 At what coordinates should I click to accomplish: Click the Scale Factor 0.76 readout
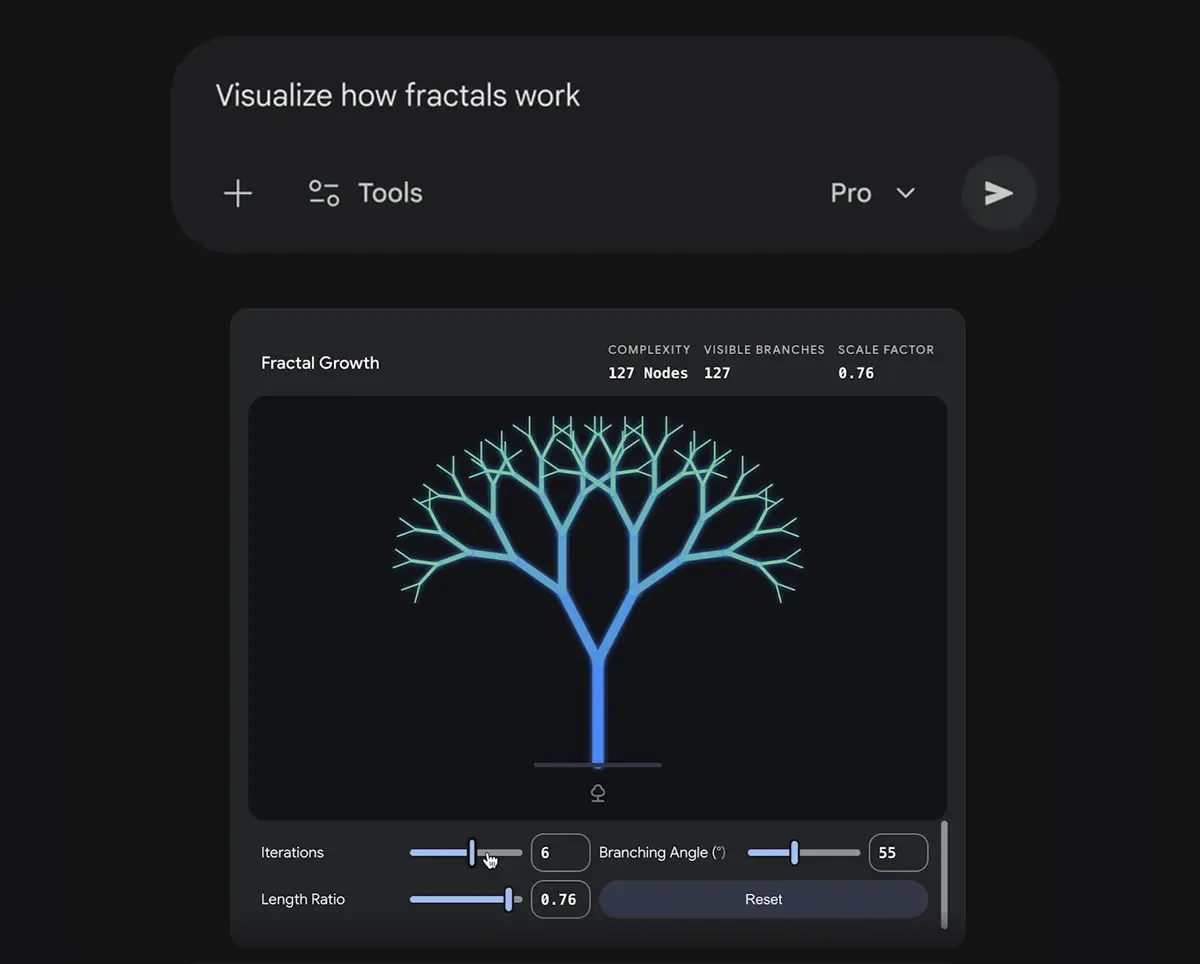pos(856,373)
